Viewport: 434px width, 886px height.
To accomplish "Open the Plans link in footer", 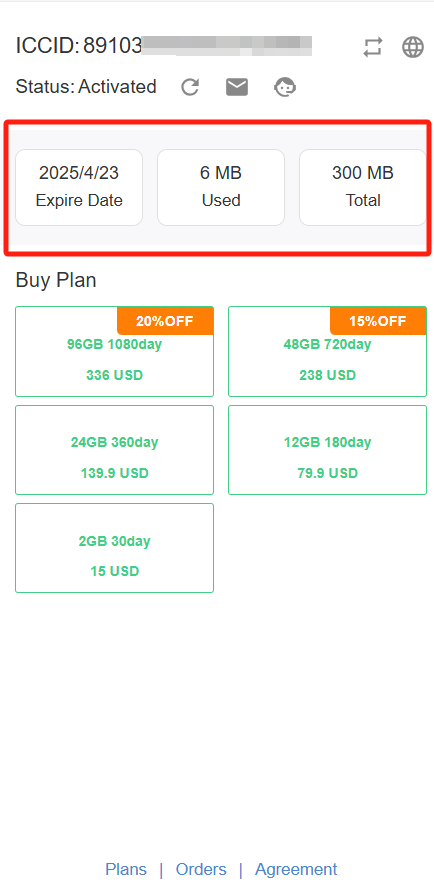I will 126,869.
